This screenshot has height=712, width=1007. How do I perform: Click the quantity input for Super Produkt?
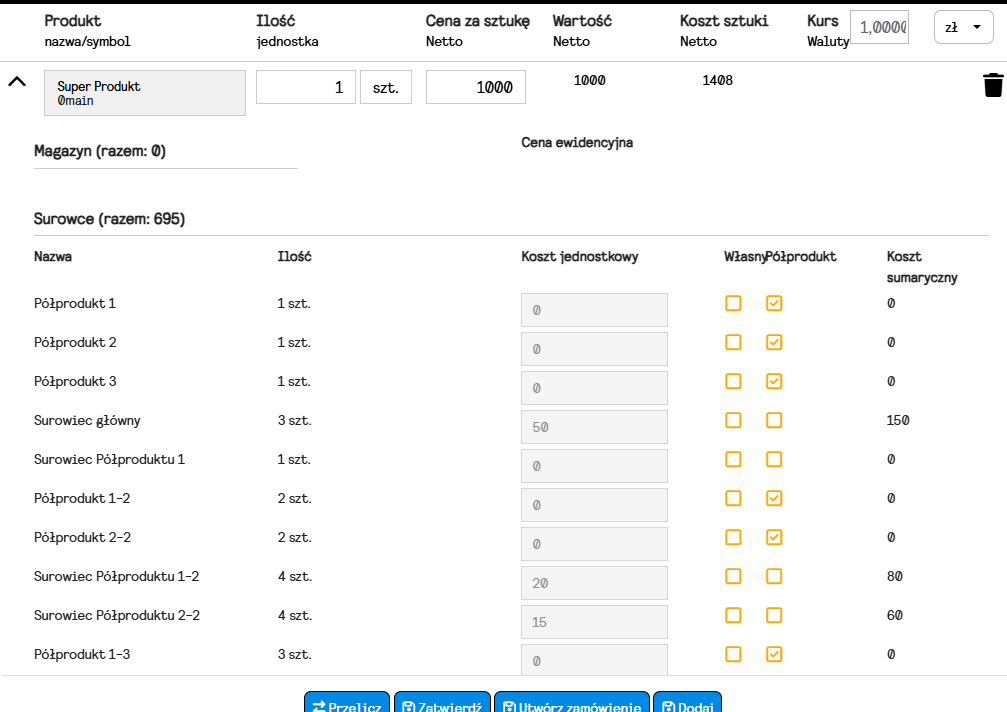click(306, 87)
